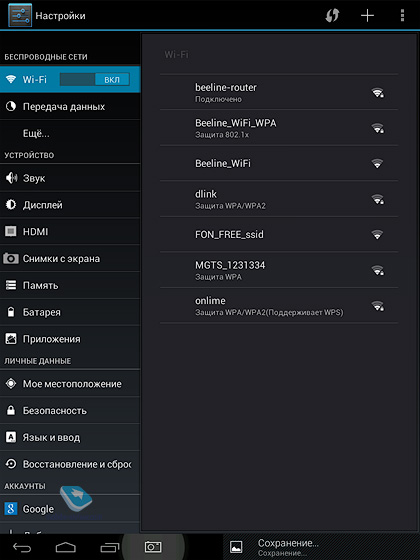Click the battery icon beside Батарея
420x560 pixels.
11,312
